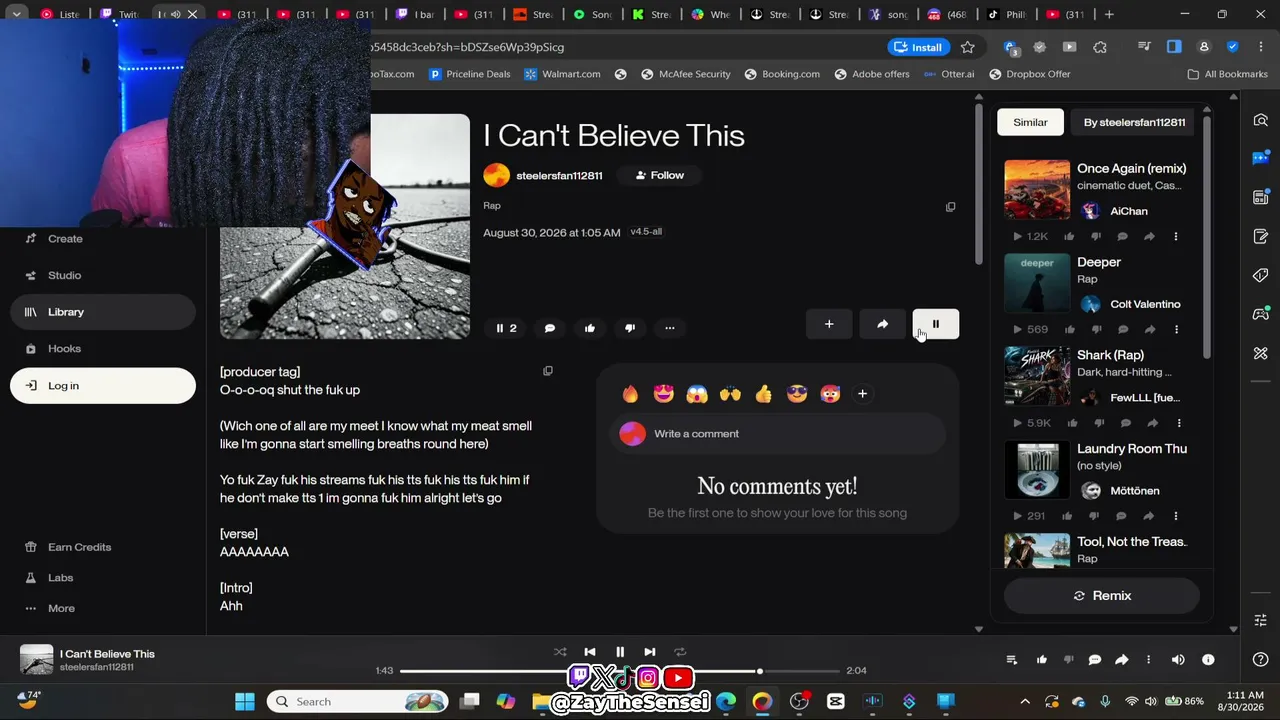Open the Shark (Rap) song thumbnail
This screenshot has width=1280, height=720.
(1037, 376)
